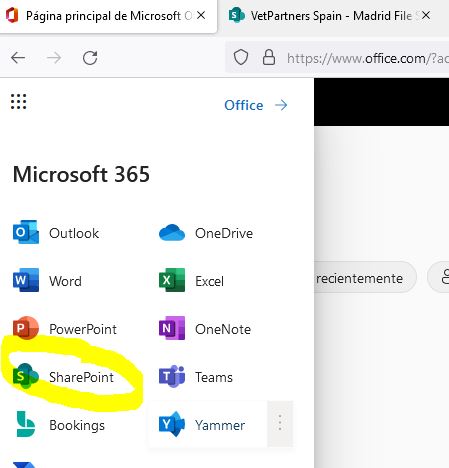
Task: Close the Página principal de Microsoft tab
Action: pyautogui.click(x=201, y=15)
